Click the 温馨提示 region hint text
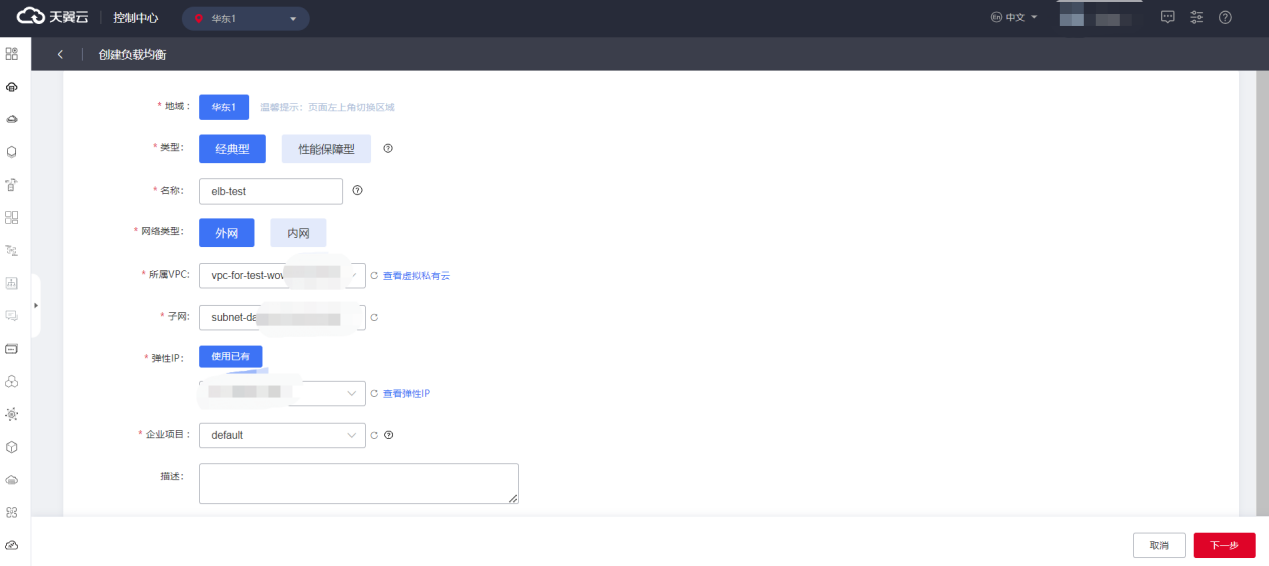 [328, 107]
